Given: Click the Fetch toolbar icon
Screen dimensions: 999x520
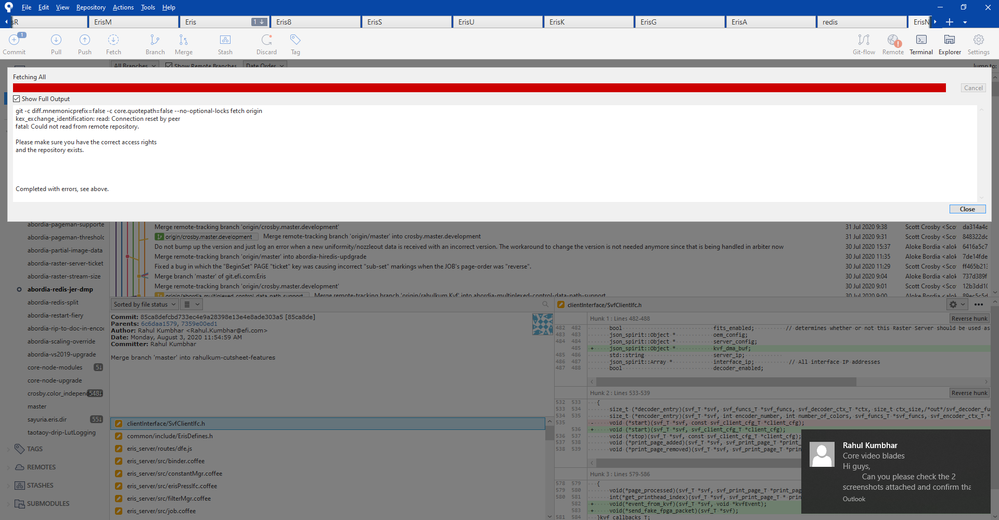Looking at the screenshot, I should tap(113, 40).
